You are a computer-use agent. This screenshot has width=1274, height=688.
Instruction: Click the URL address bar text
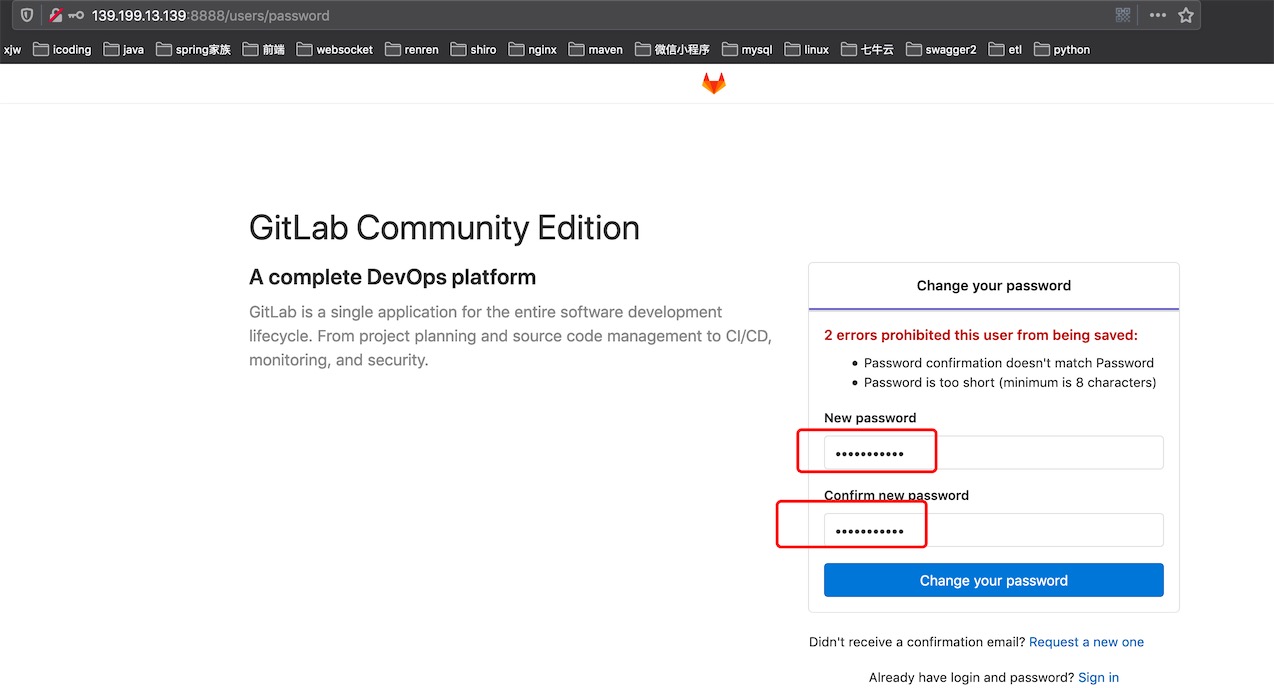[210, 15]
